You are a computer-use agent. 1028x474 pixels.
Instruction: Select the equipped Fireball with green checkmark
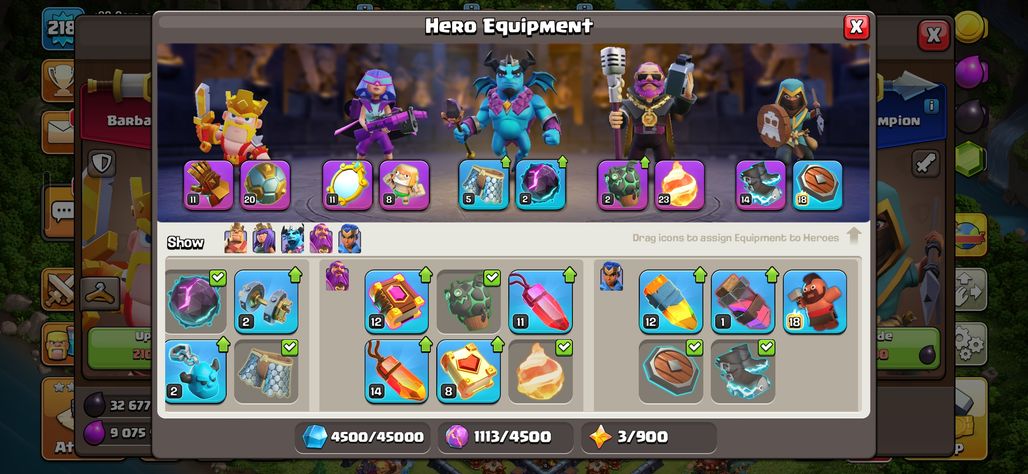(540, 371)
